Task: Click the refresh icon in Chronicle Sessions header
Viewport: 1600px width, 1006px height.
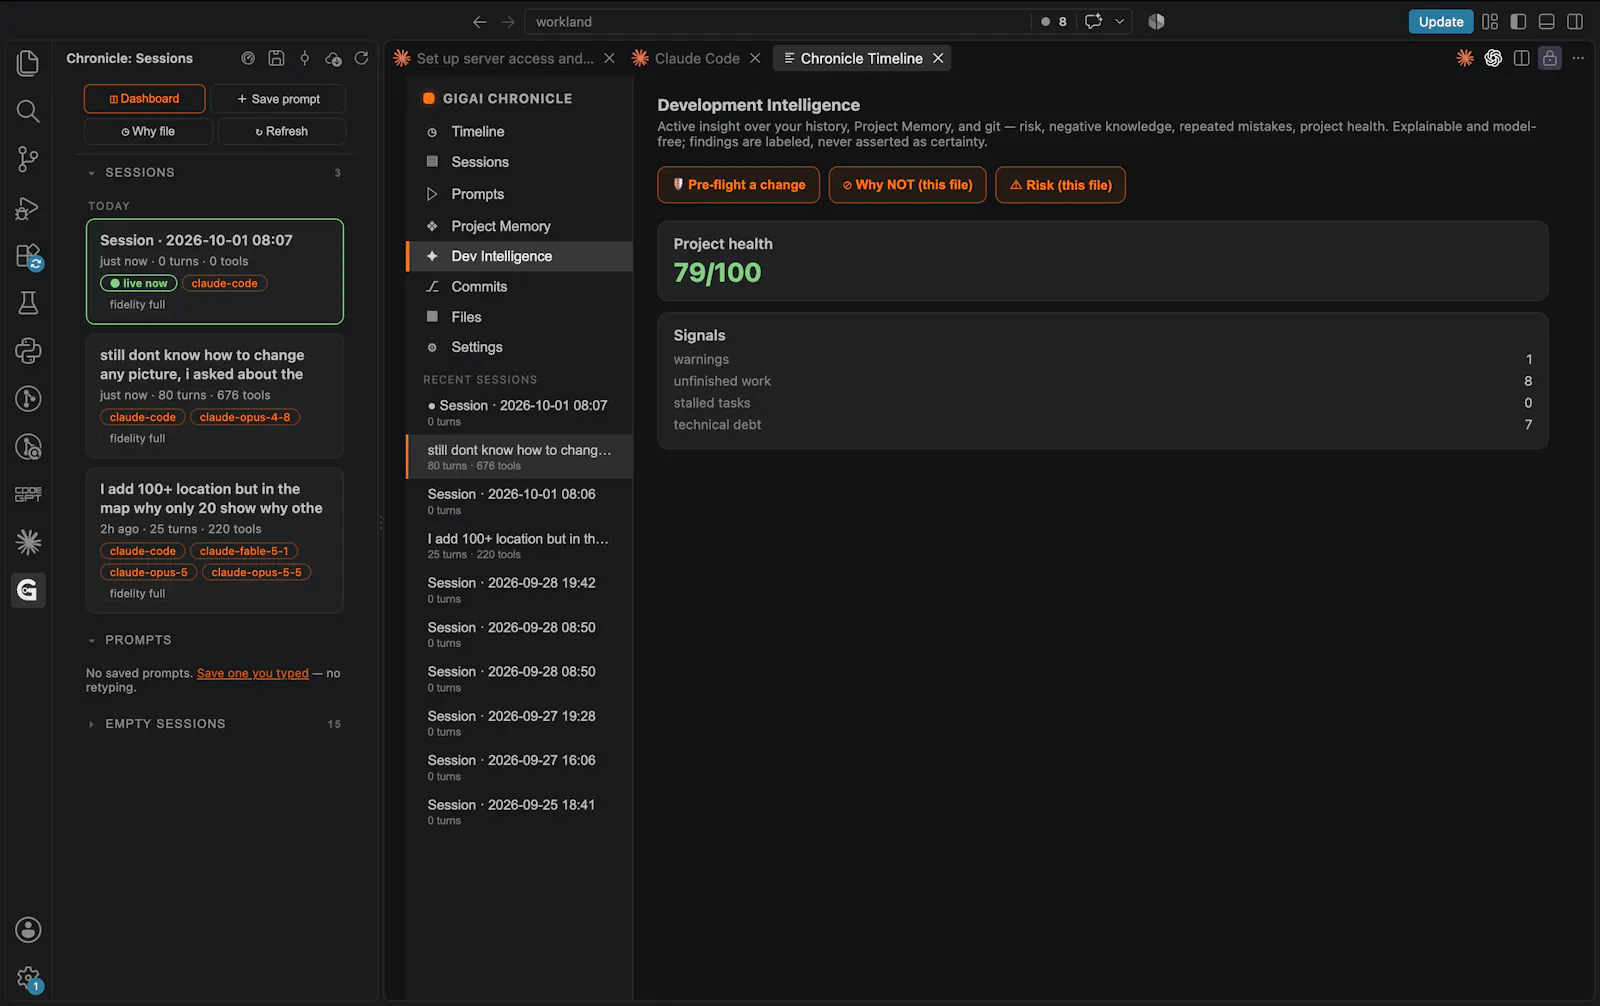Action: (x=361, y=58)
